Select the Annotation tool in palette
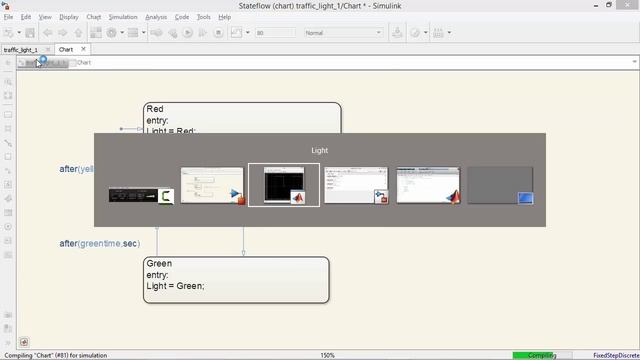Image resolution: width=640 pixels, height=360 pixels. (8, 241)
